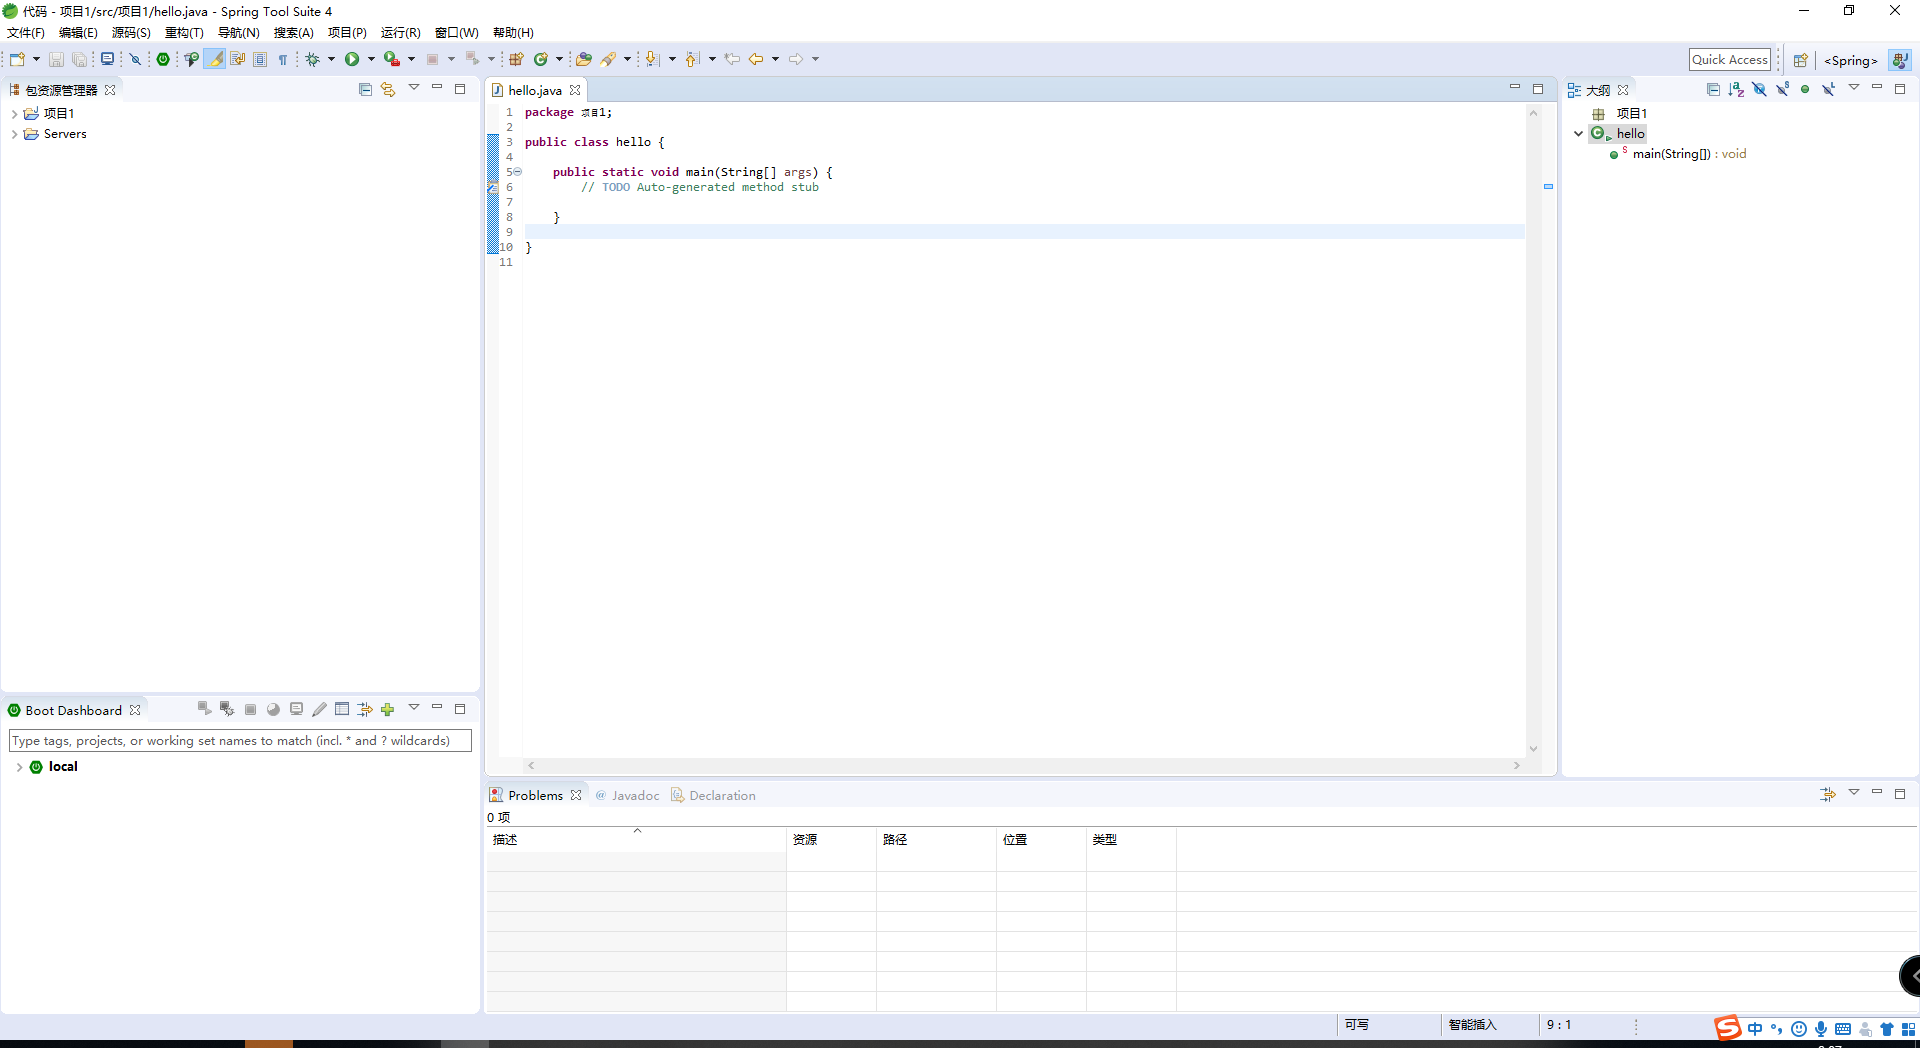1920x1048 pixels.
Task: Open the Sogou input method tray icon
Action: (1727, 1029)
